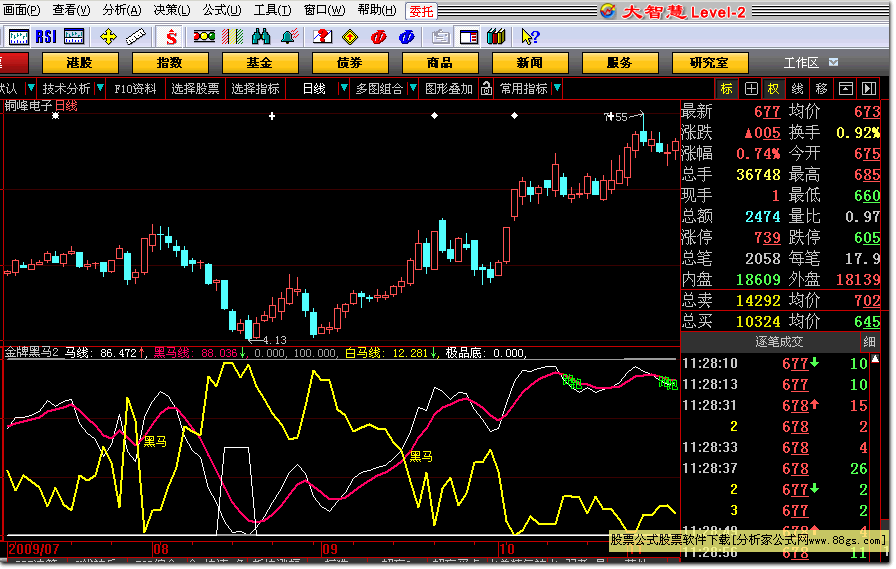The width and height of the screenshot is (896, 569).
Task: Toggle the 移 move button
Action: 821,89
